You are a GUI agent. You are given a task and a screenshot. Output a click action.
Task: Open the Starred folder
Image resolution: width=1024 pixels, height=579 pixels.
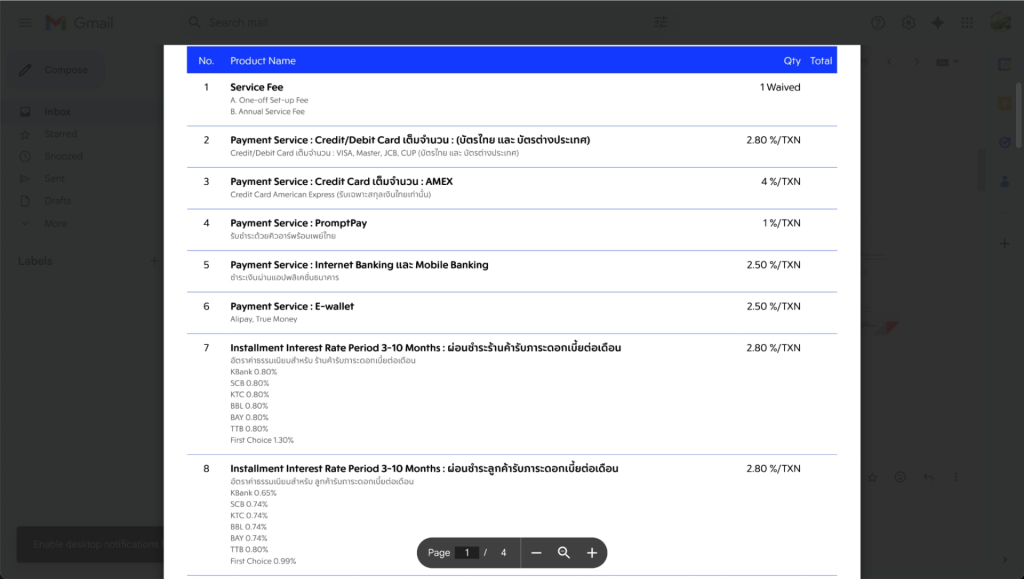[x=60, y=134]
